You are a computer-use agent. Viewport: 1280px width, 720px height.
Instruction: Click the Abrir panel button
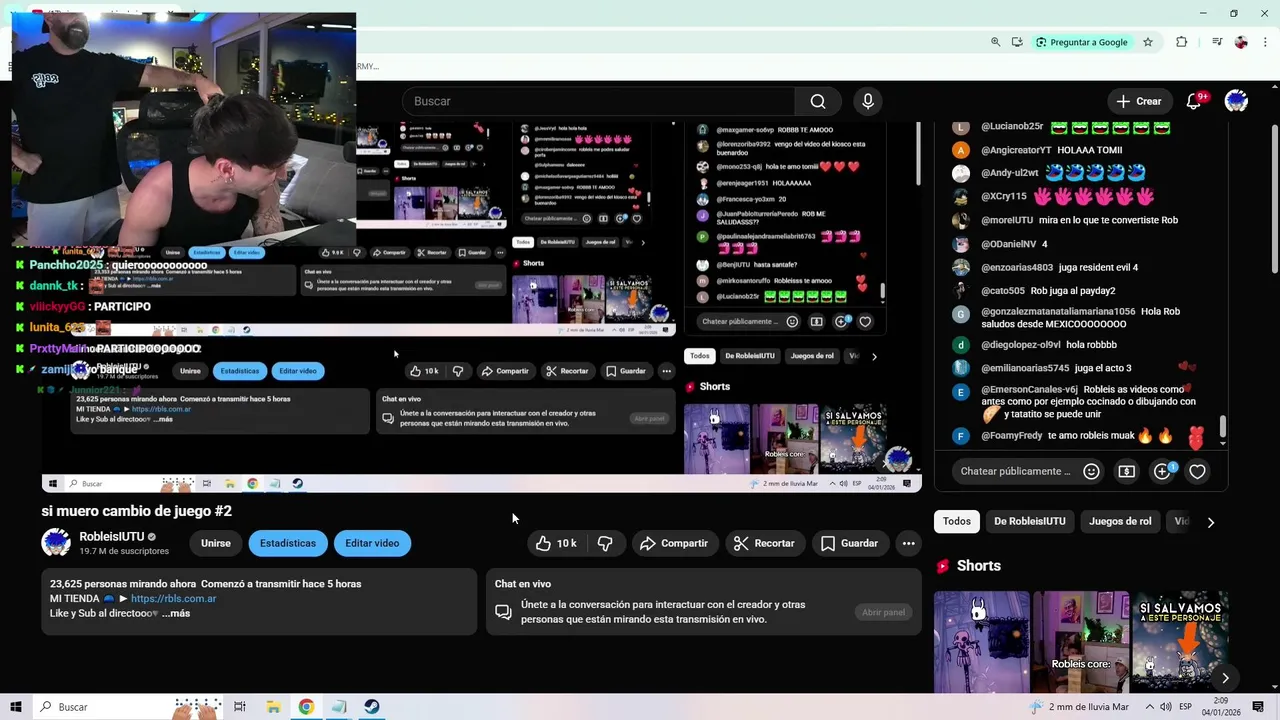[x=883, y=612]
